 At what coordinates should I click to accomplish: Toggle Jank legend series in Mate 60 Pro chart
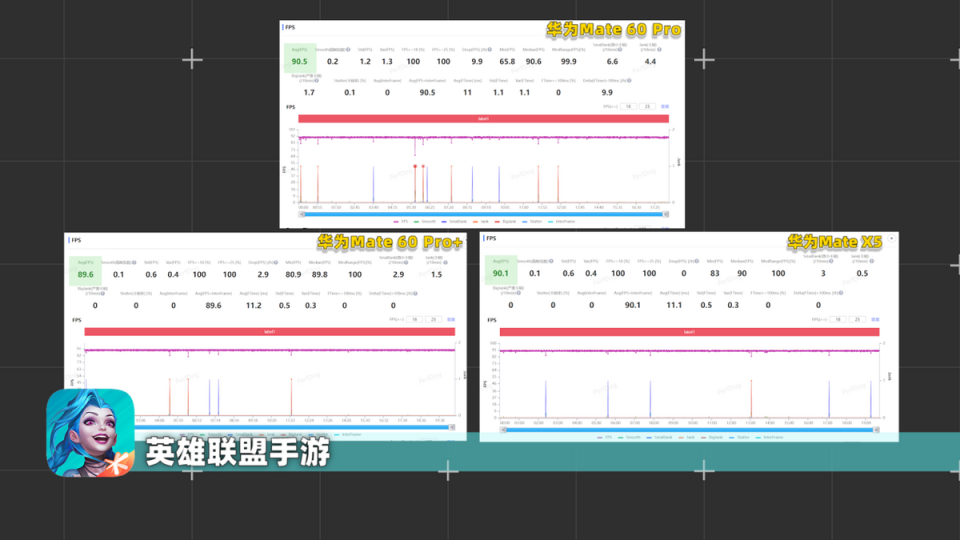tap(481, 222)
